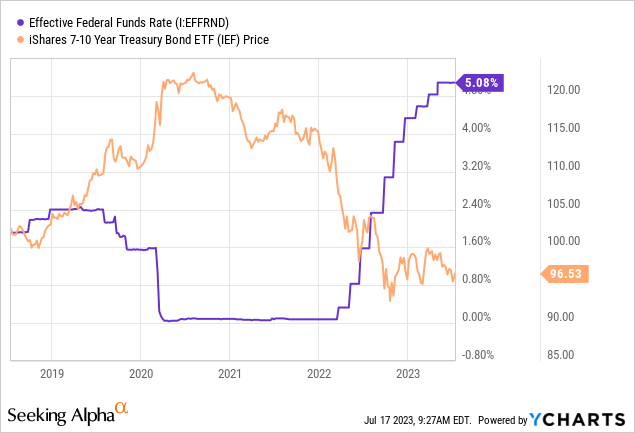635x433 pixels.
Task: Click the 2022 x-axis label
Action: coord(318,373)
